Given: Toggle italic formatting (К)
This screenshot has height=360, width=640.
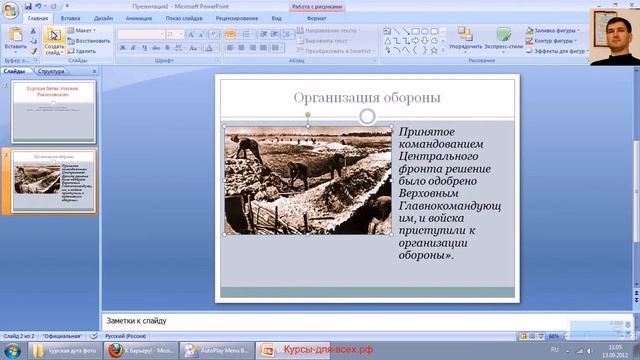Looking at the screenshot, I should (133, 48).
